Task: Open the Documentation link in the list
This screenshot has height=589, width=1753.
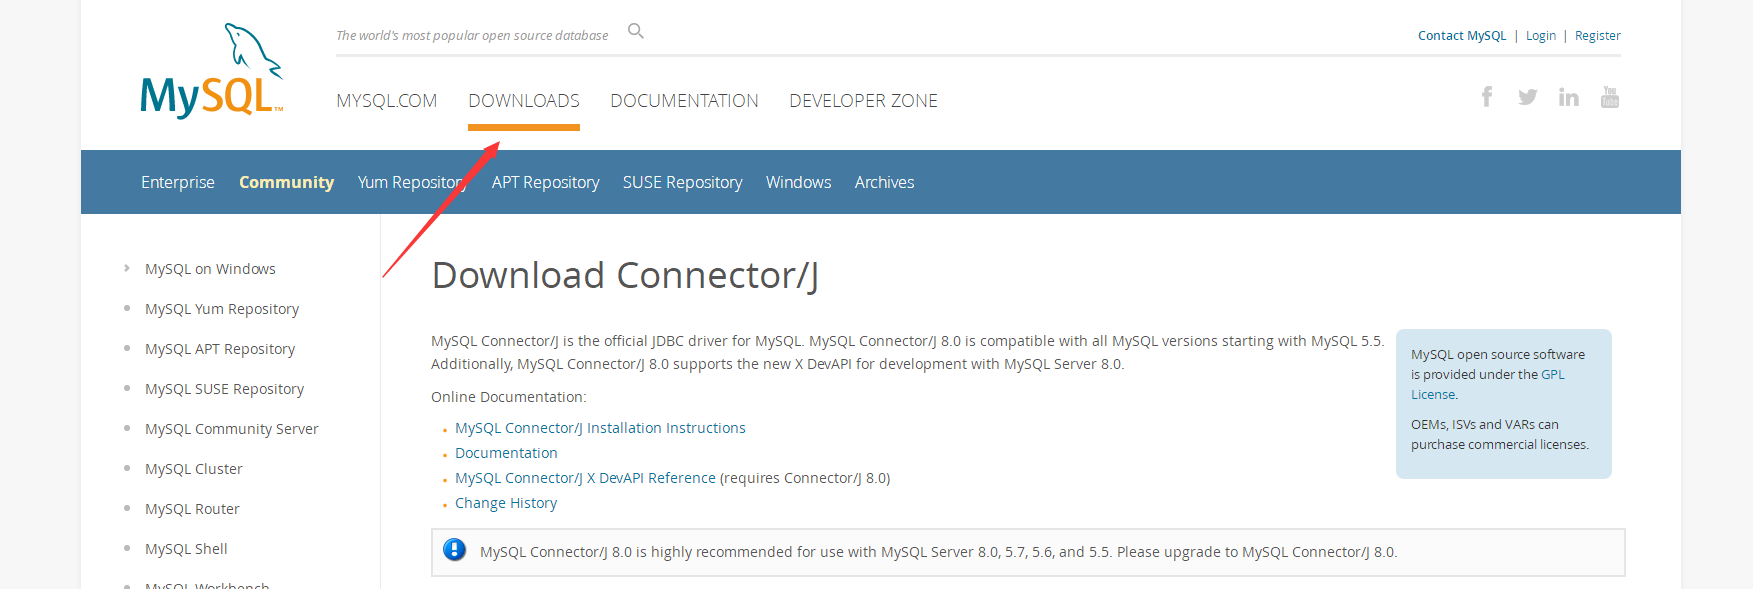Action: coord(506,453)
